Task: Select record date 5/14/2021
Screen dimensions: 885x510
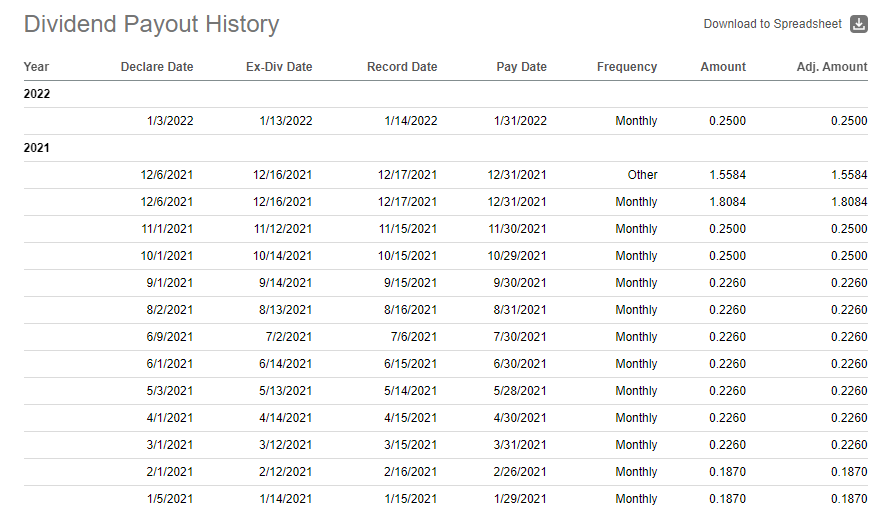Action: pos(411,391)
